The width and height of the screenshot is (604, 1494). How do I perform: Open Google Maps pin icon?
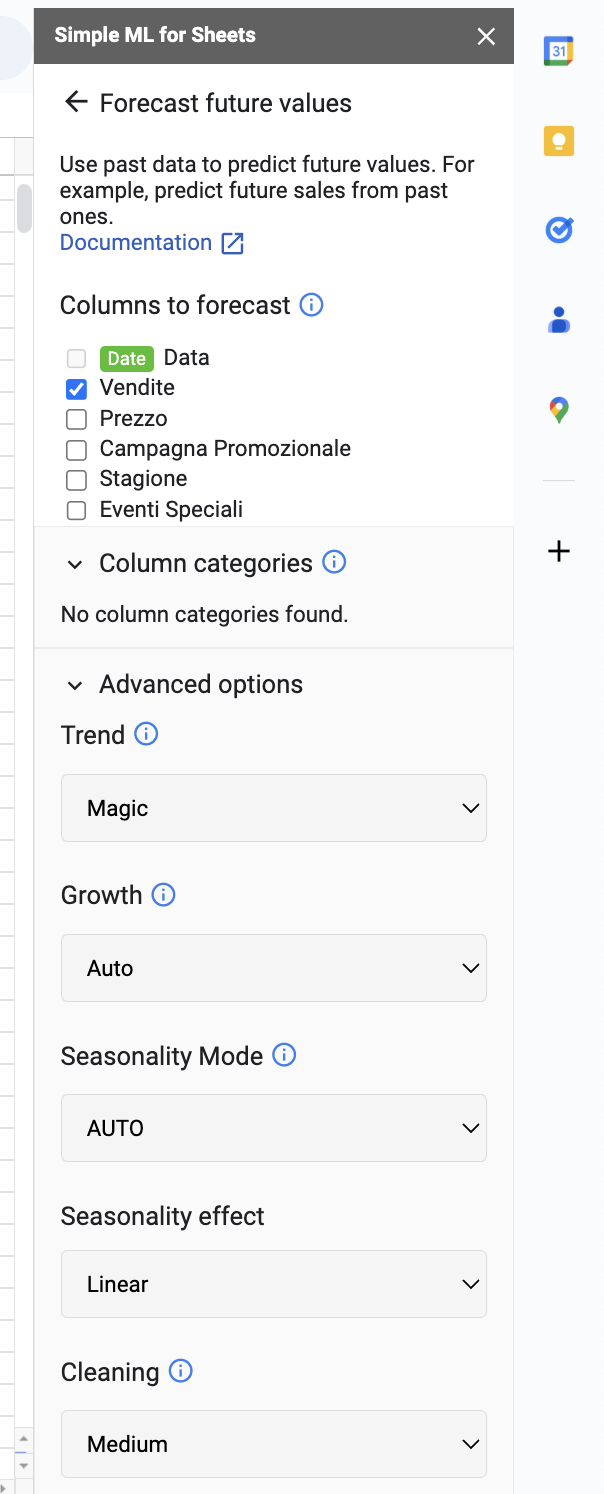click(x=558, y=410)
